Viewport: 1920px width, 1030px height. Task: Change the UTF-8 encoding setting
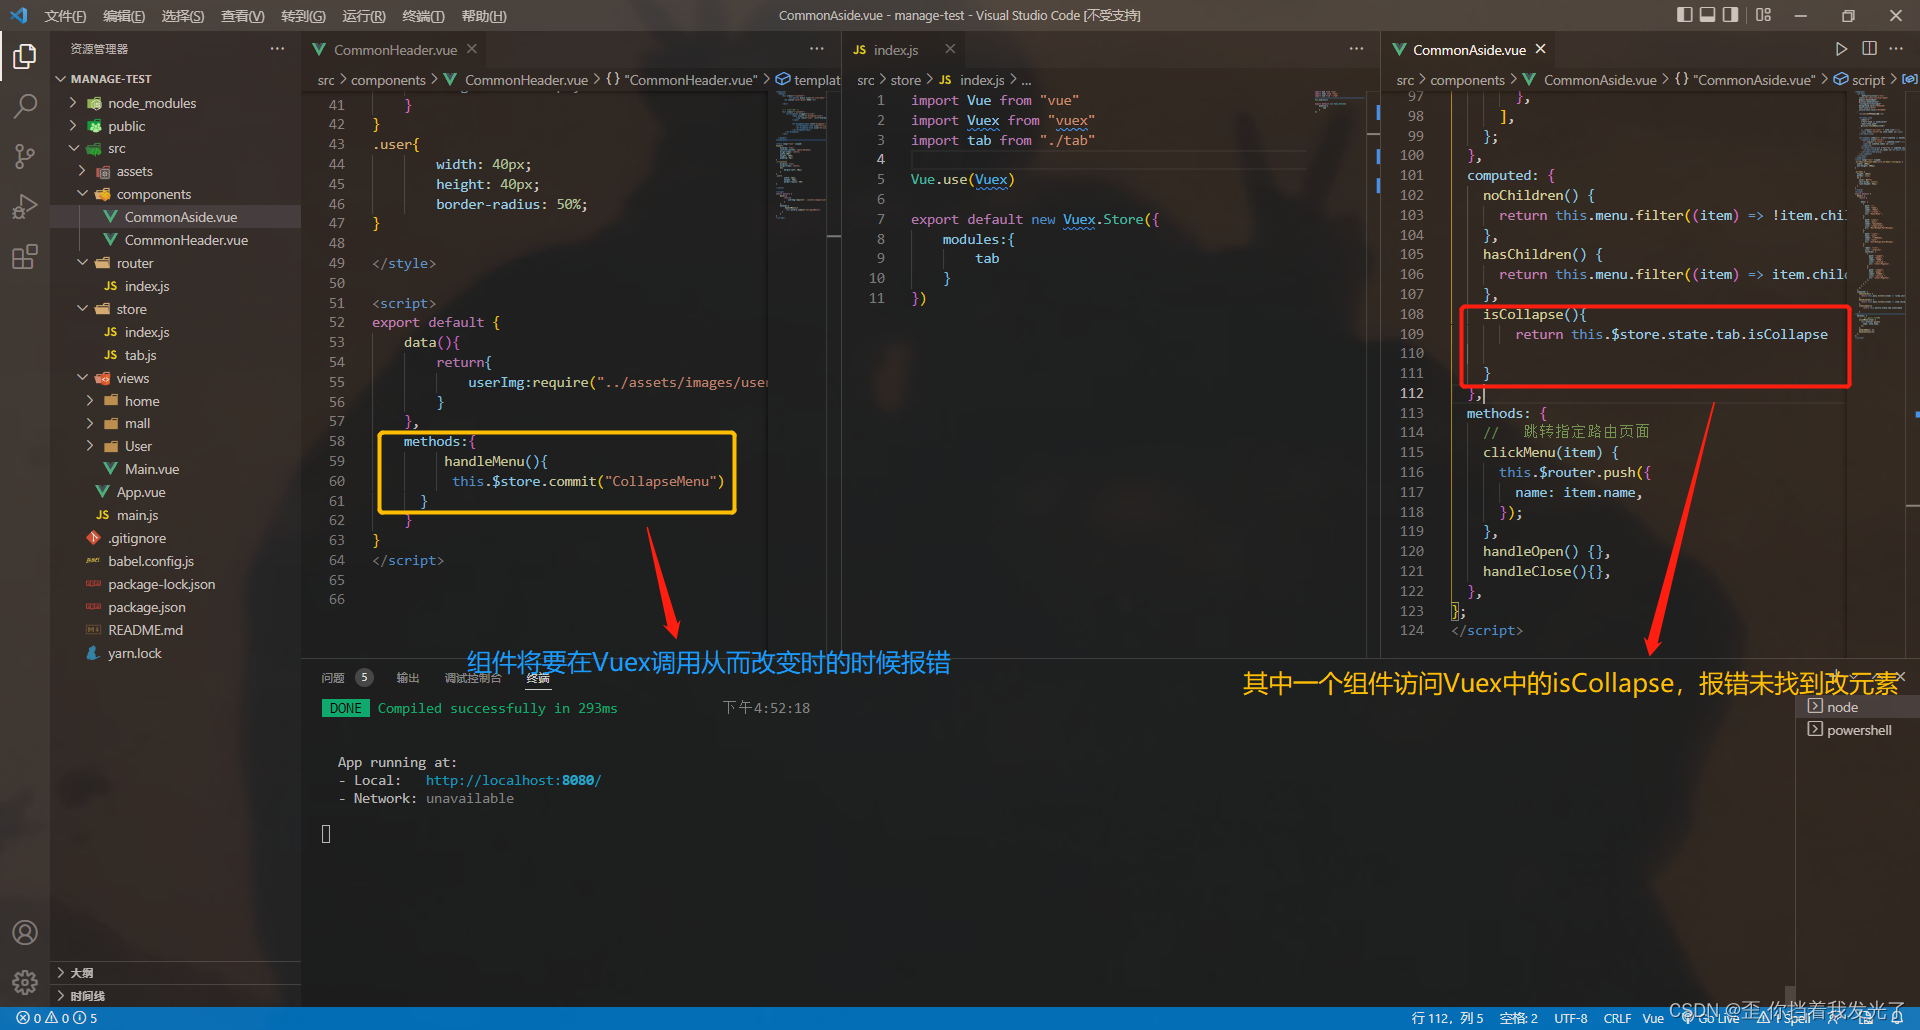pos(1571,1018)
